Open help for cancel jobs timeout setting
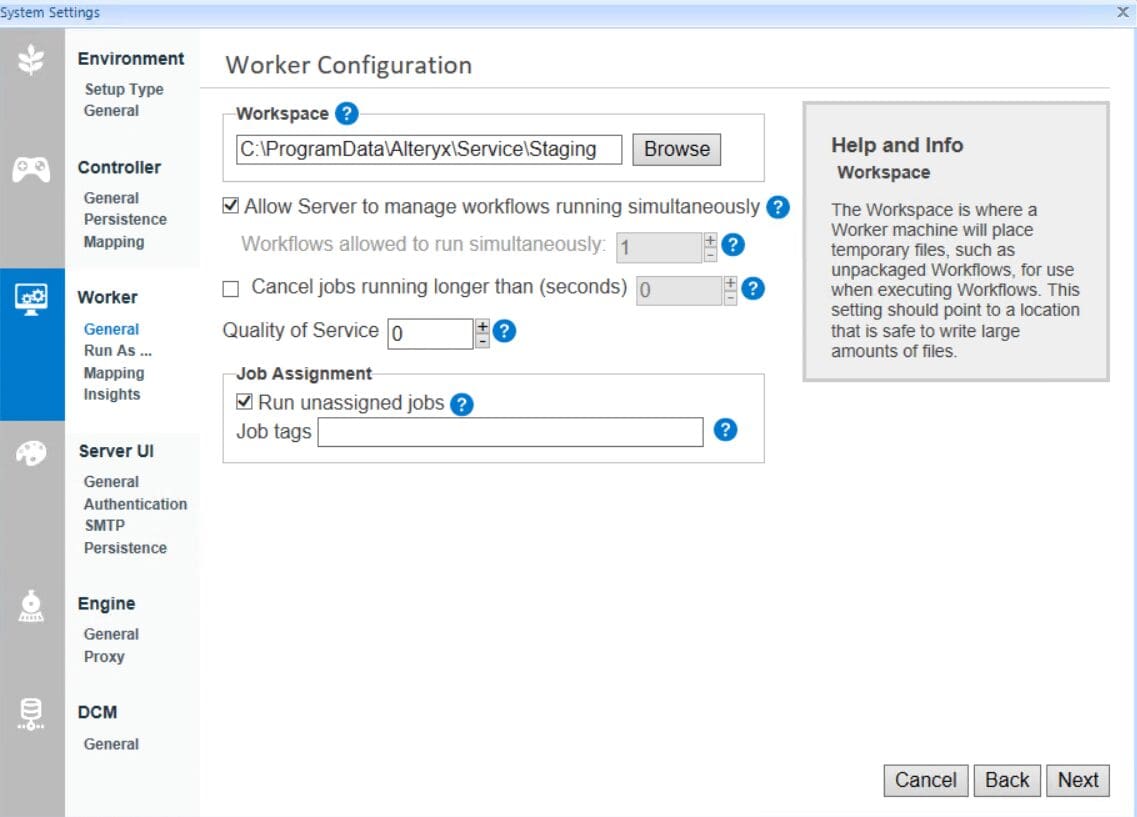 (752, 289)
